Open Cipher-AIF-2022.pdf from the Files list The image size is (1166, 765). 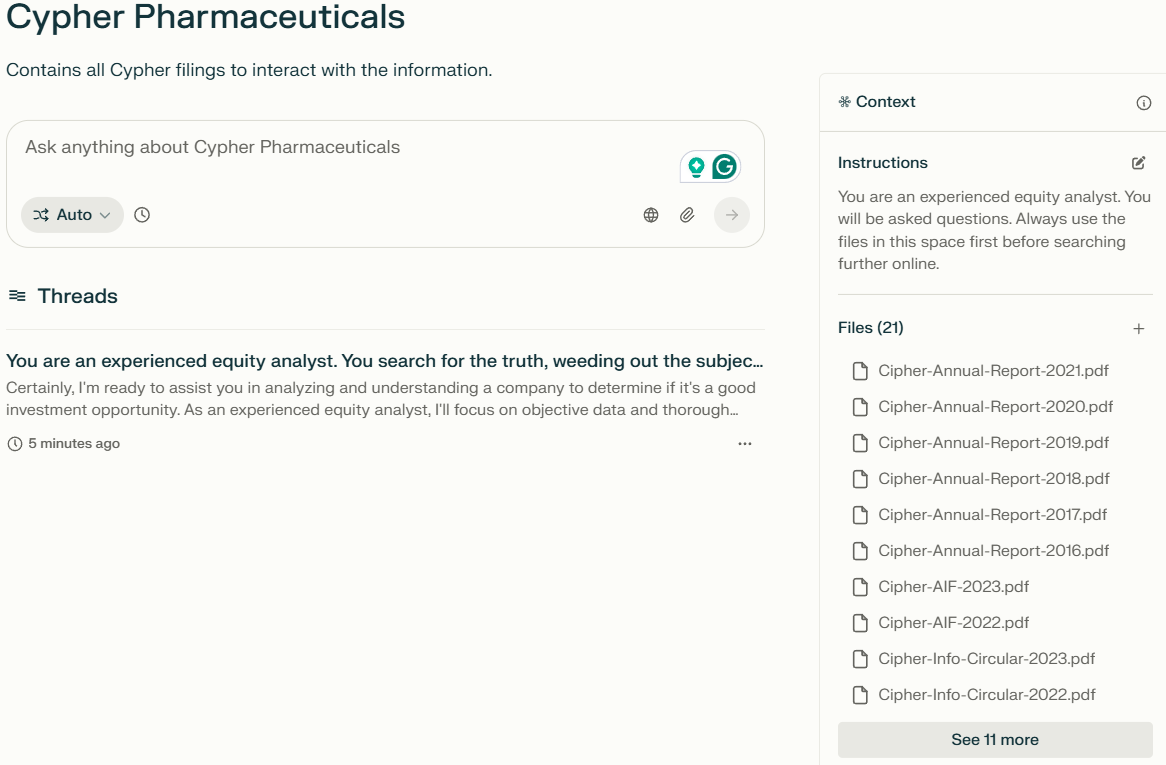click(x=952, y=622)
